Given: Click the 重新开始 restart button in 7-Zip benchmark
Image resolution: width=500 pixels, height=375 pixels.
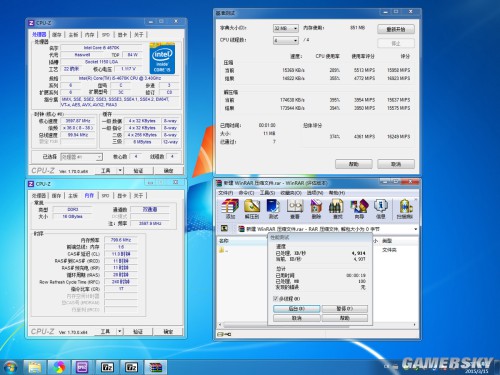Looking at the screenshot, I should (x=396, y=29).
